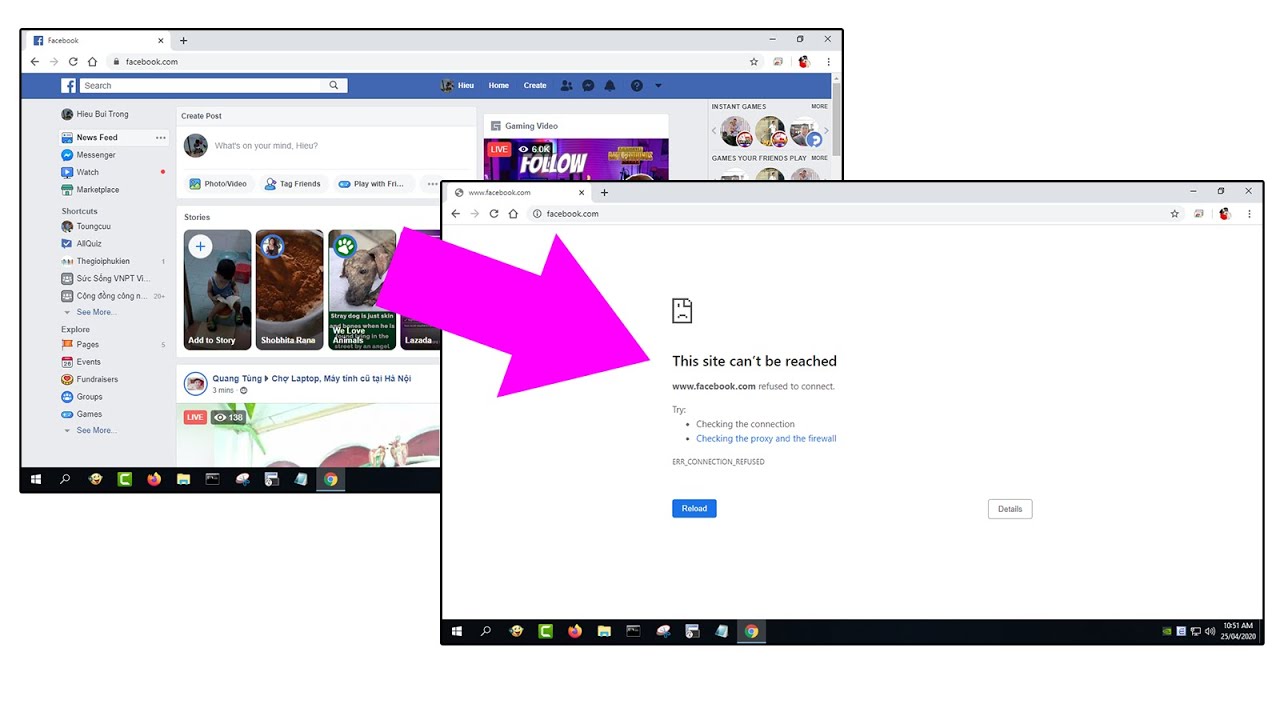Image resolution: width=1280 pixels, height=720 pixels.
Task: Open Hieu Bui Trong profile in sidebar
Action: [x=95, y=115]
